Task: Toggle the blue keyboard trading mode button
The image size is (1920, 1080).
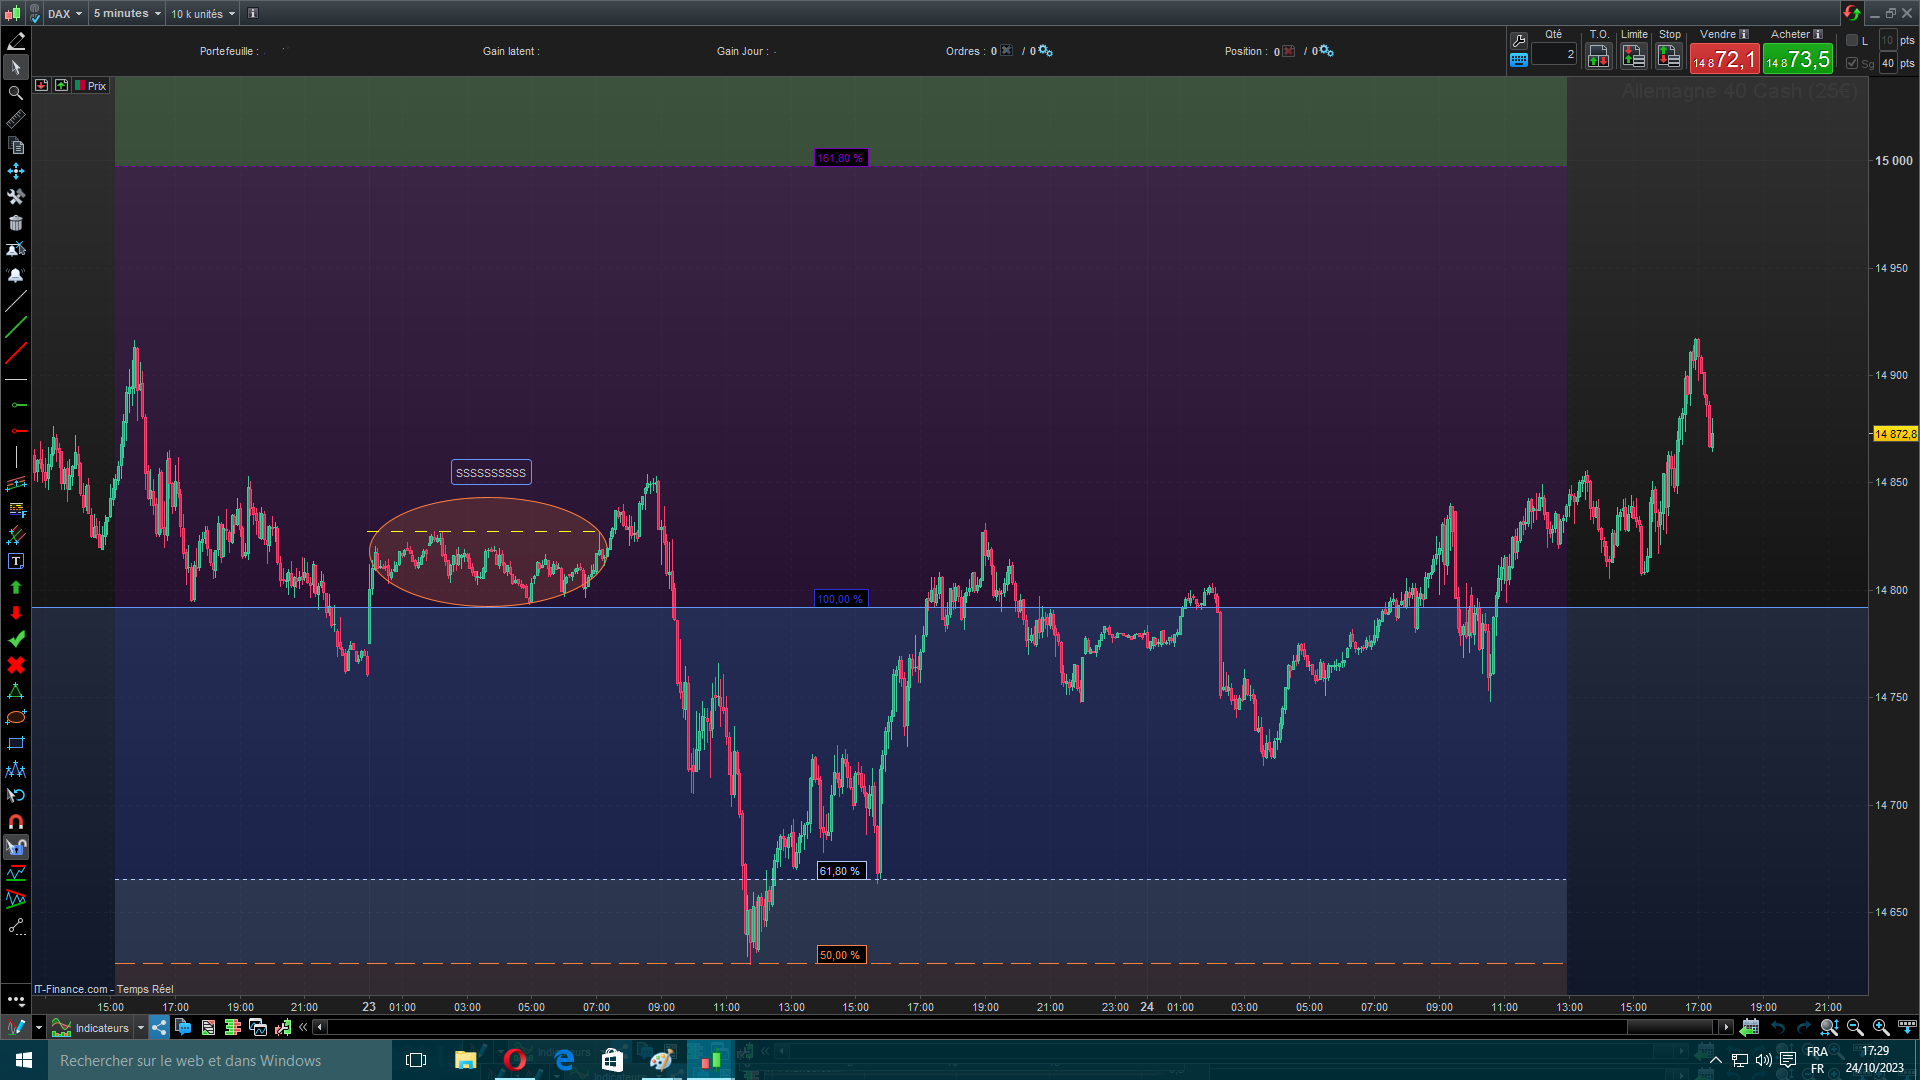Action: coord(1519,60)
